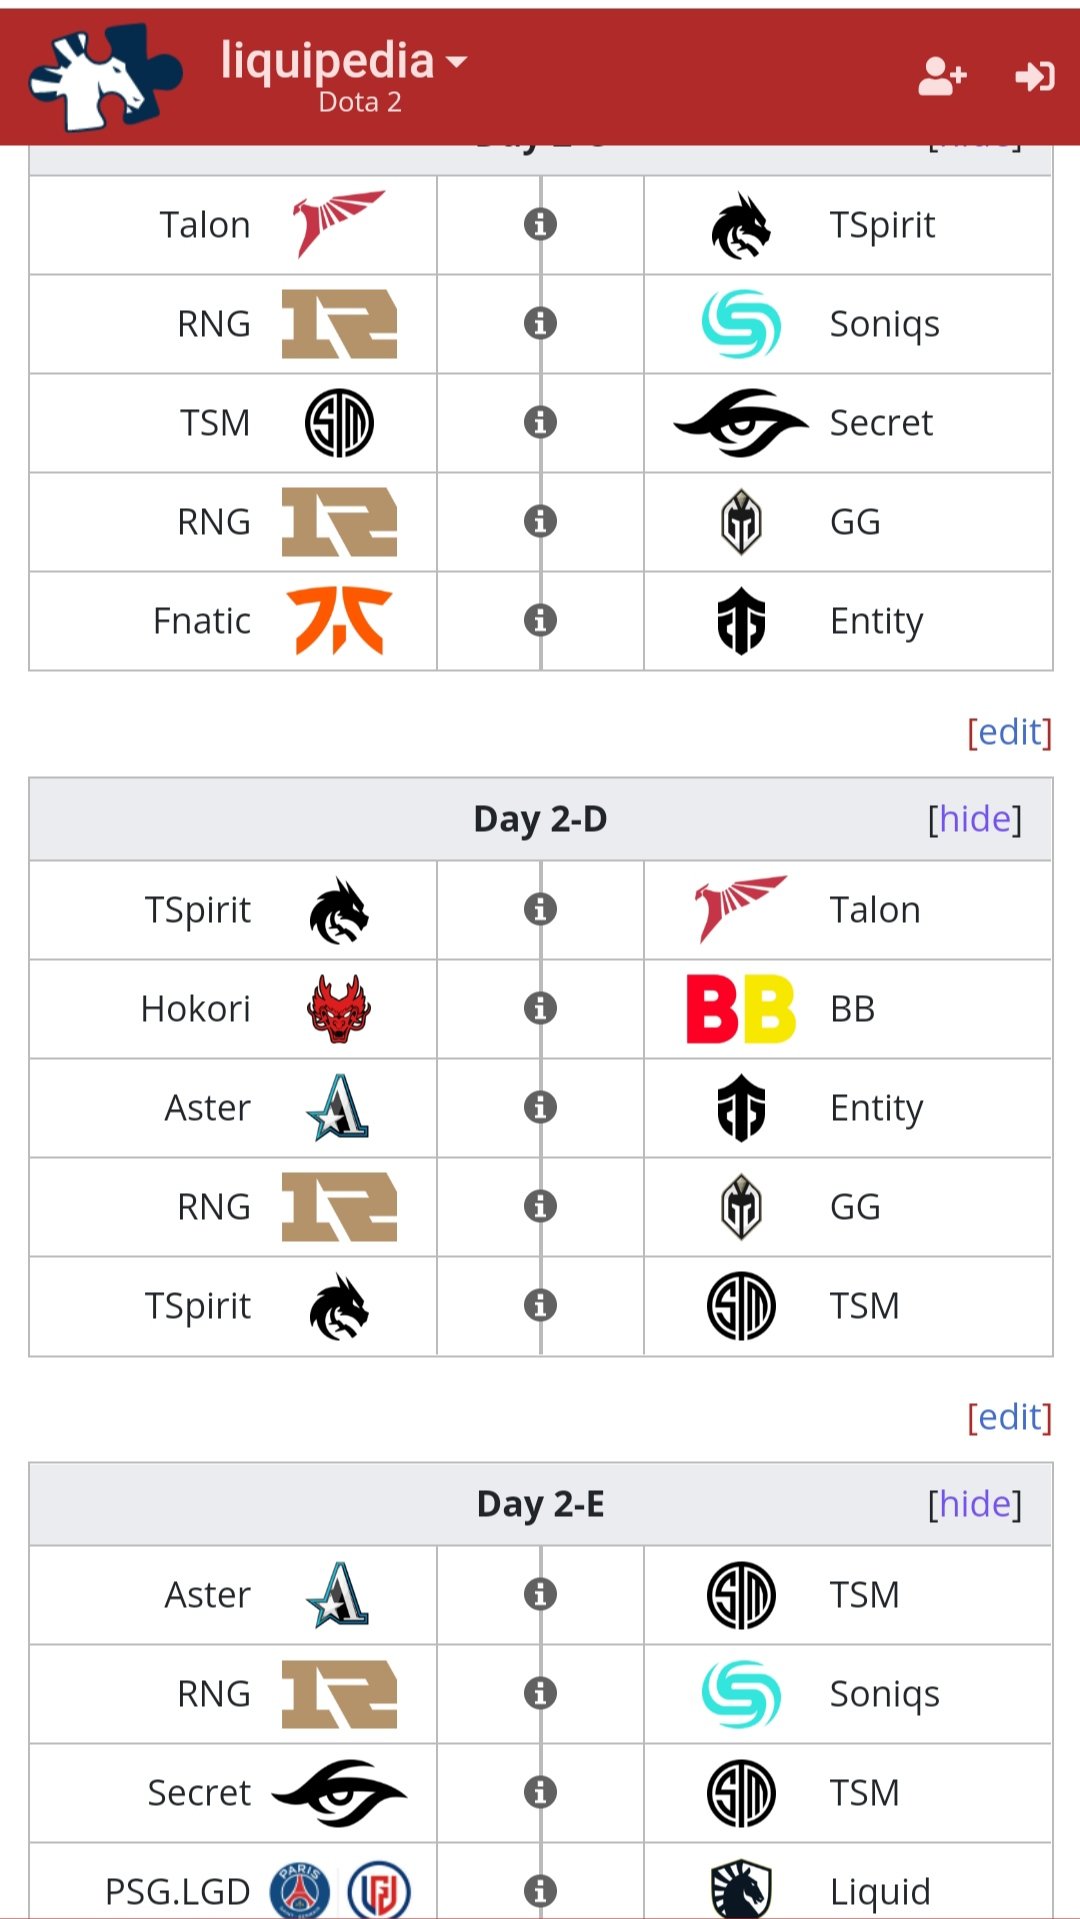Open the Liquipedia horse logo home
The image size is (1080, 1919).
coord(104,76)
